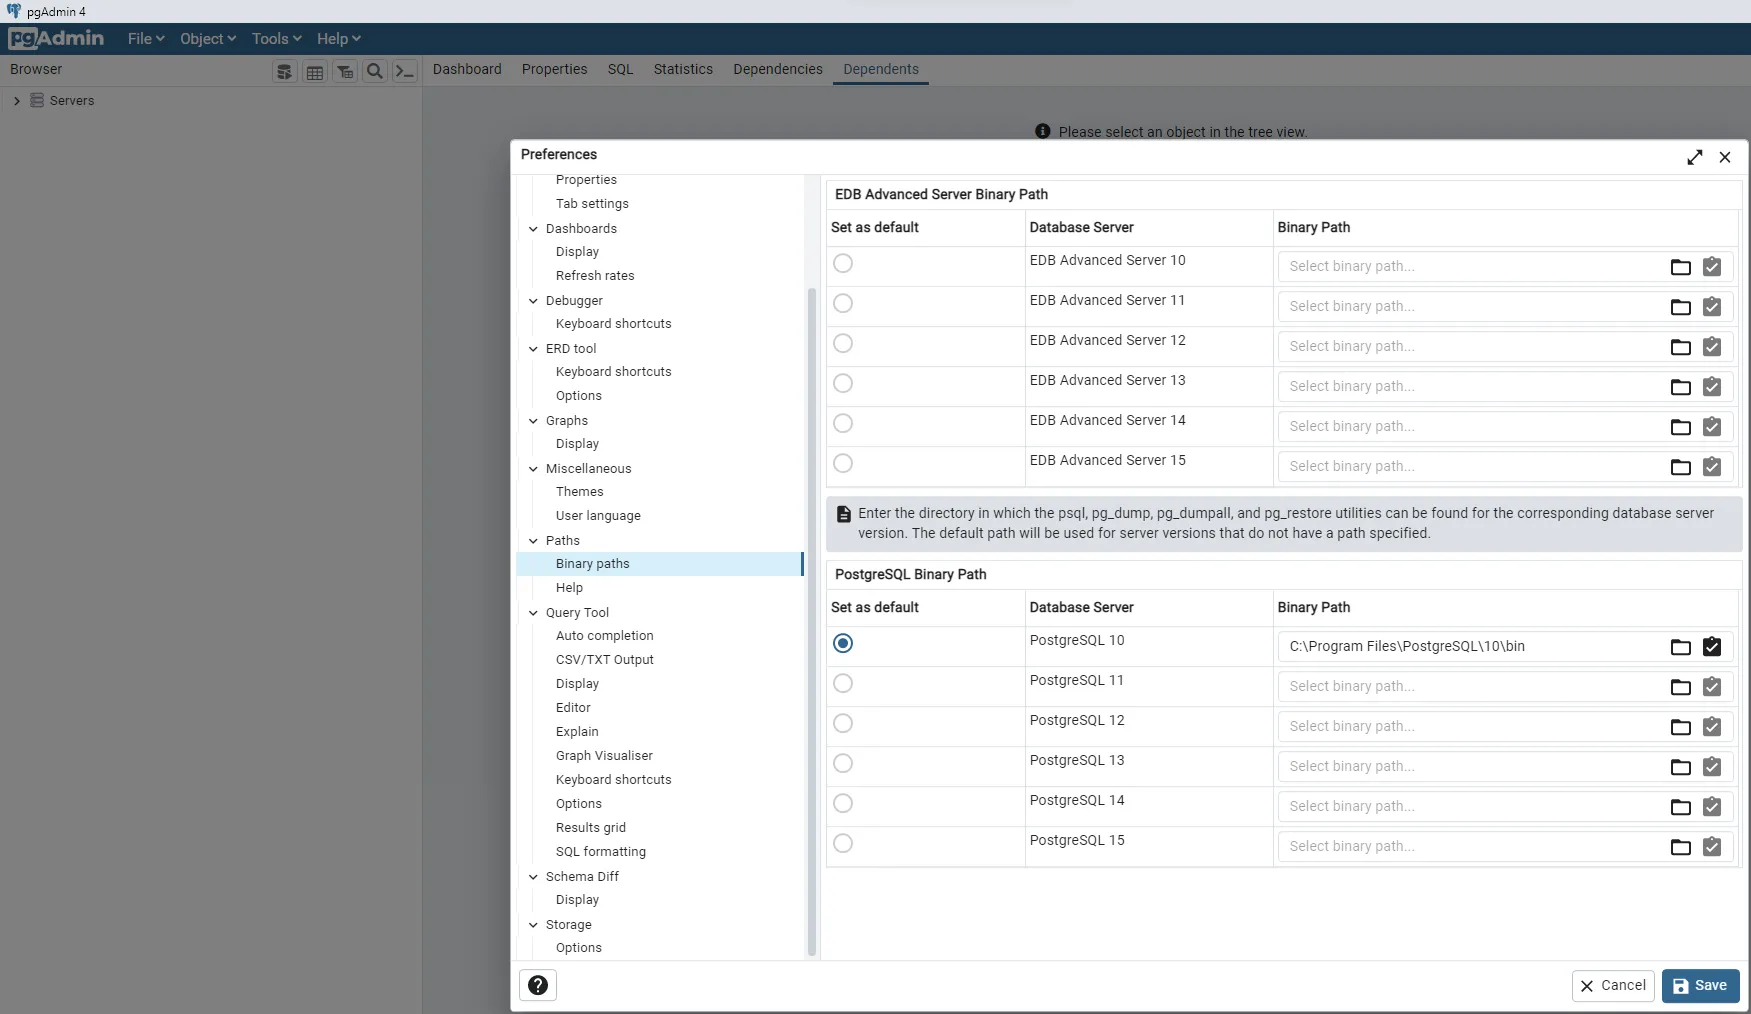The image size is (1751, 1014).
Task: Maximize the Preferences dialog with arrows icon
Action: [1694, 157]
